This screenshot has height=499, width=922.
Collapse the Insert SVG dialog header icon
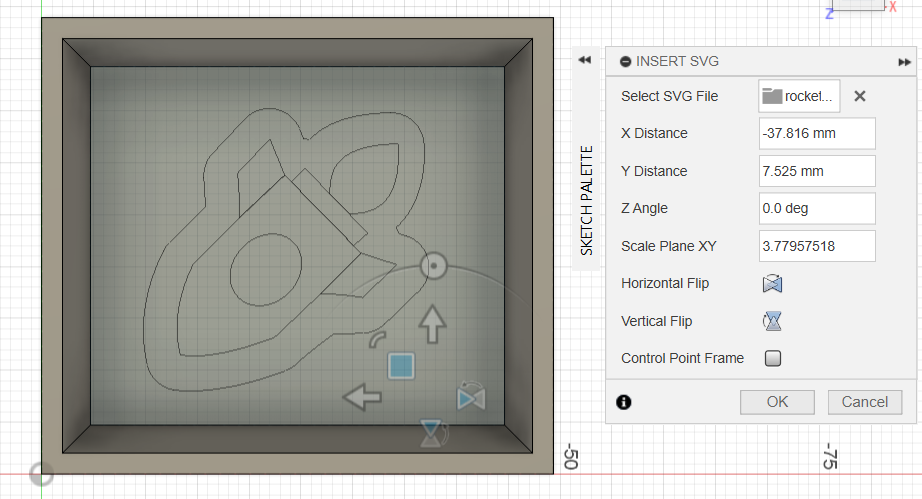pos(626,61)
